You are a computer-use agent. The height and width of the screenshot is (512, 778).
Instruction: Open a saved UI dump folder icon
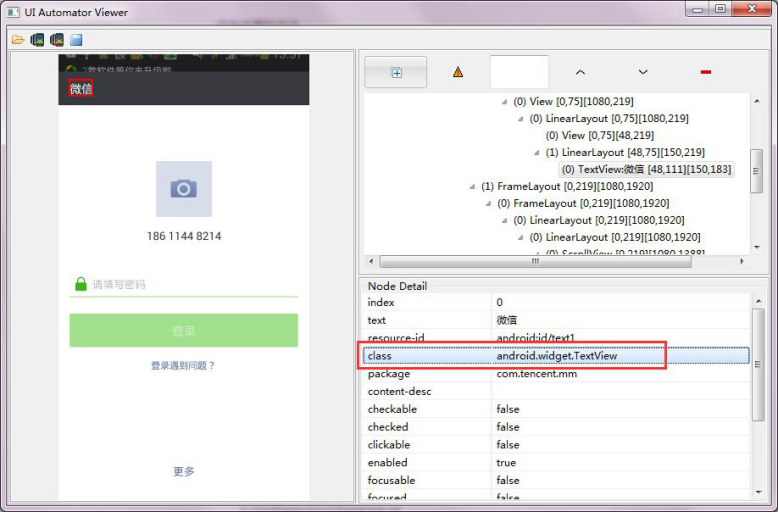click(x=18, y=40)
